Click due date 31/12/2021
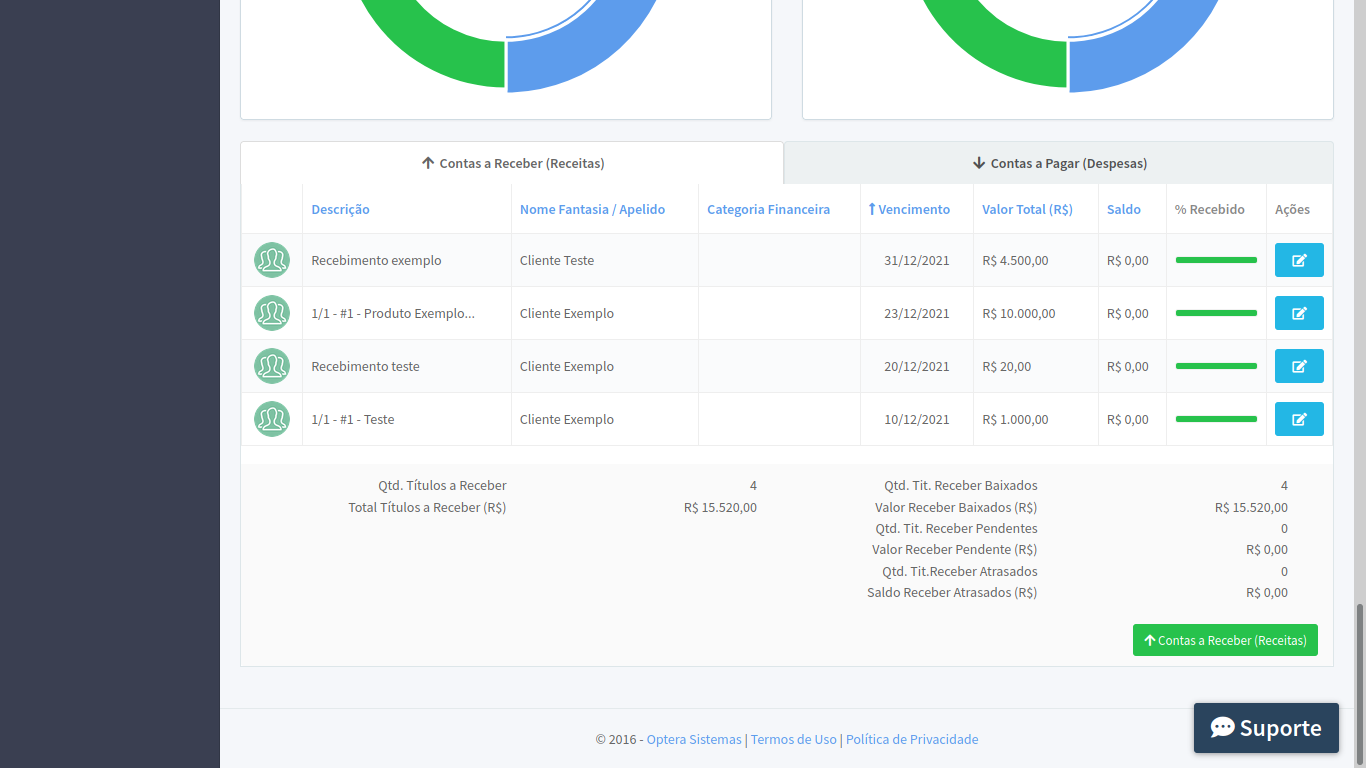1366x768 pixels. 917,260
